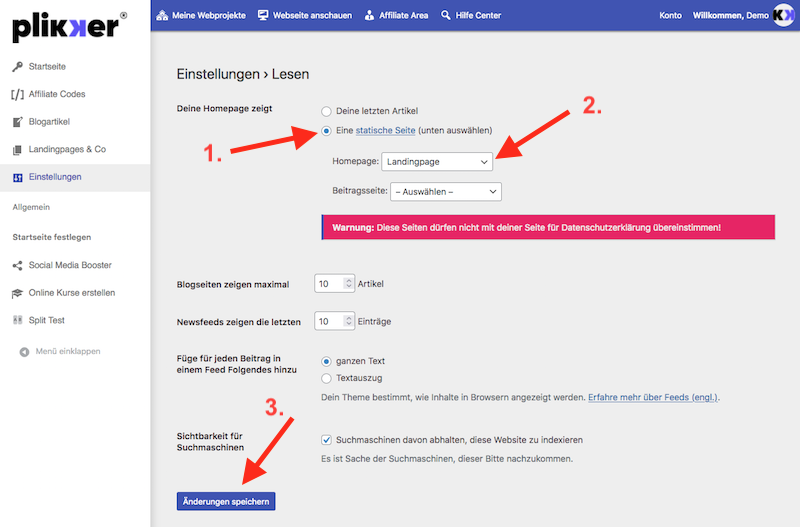Collapse the menu via 'Menü einklappen'

(x=60, y=351)
